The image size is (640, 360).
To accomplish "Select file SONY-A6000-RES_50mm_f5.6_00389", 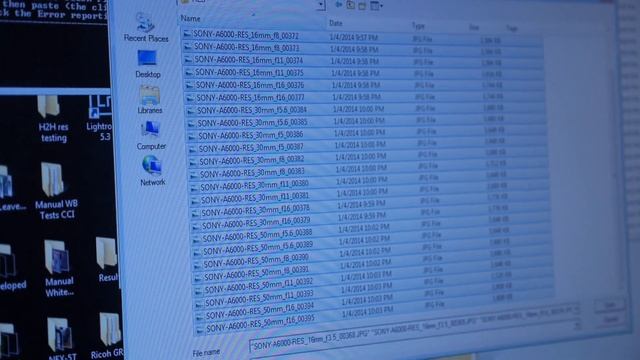I will pos(258,247).
